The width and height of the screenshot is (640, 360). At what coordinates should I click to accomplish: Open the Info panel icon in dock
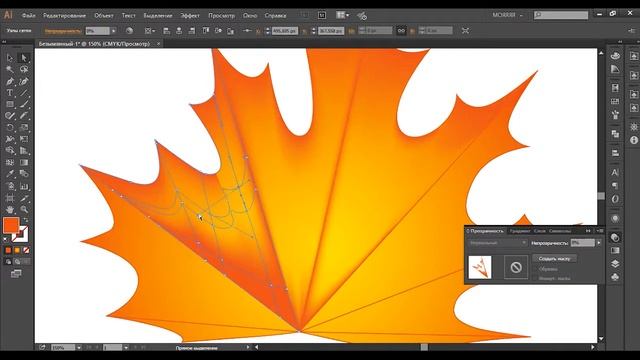633,140
